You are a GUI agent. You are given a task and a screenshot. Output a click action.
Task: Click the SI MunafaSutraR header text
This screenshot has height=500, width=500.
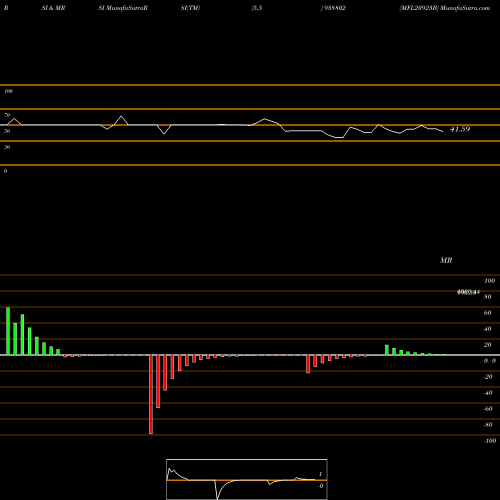tap(123, 8)
